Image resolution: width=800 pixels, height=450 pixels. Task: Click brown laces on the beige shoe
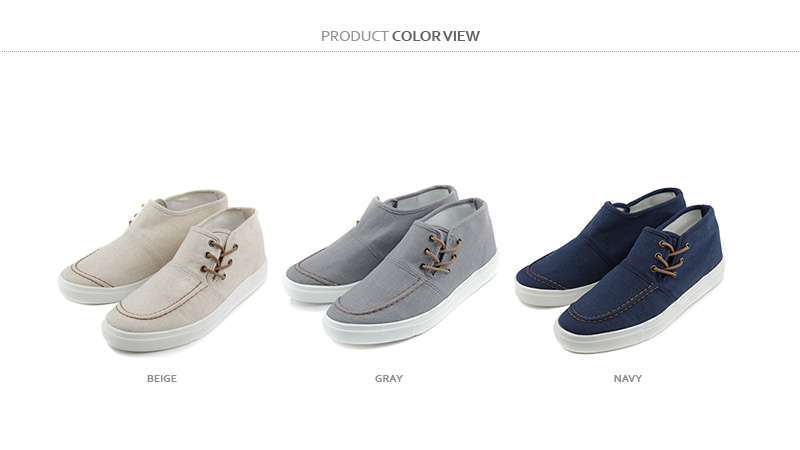[x=220, y=260]
